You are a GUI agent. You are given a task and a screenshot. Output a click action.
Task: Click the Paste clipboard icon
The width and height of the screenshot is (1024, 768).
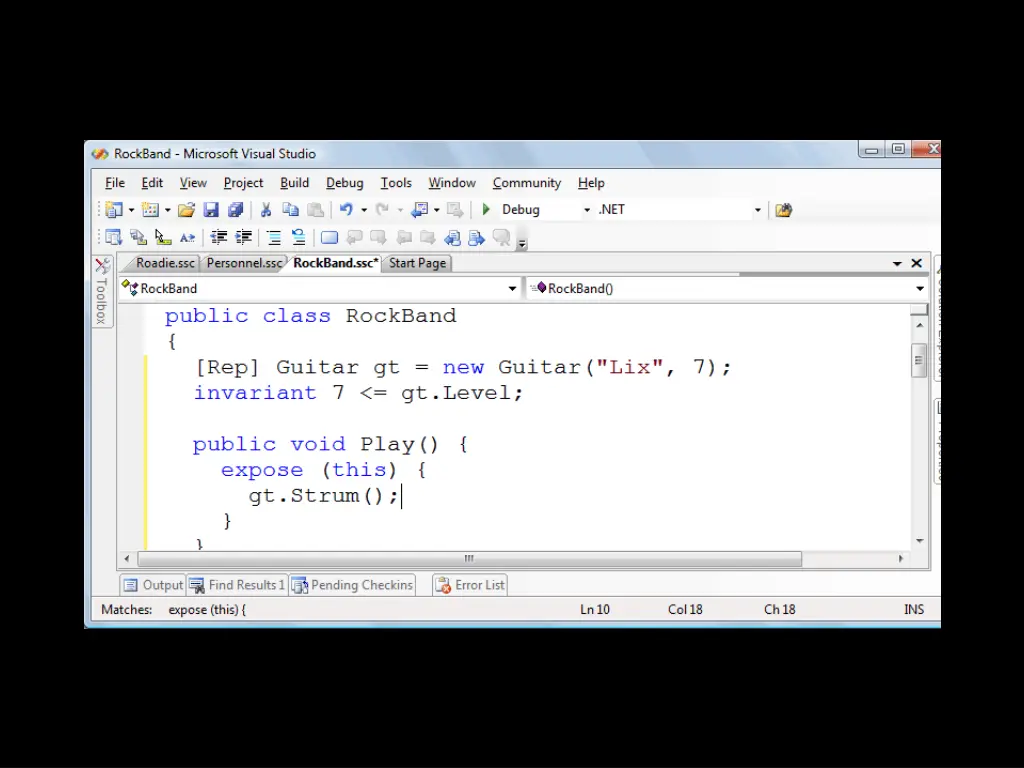click(x=315, y=210)
